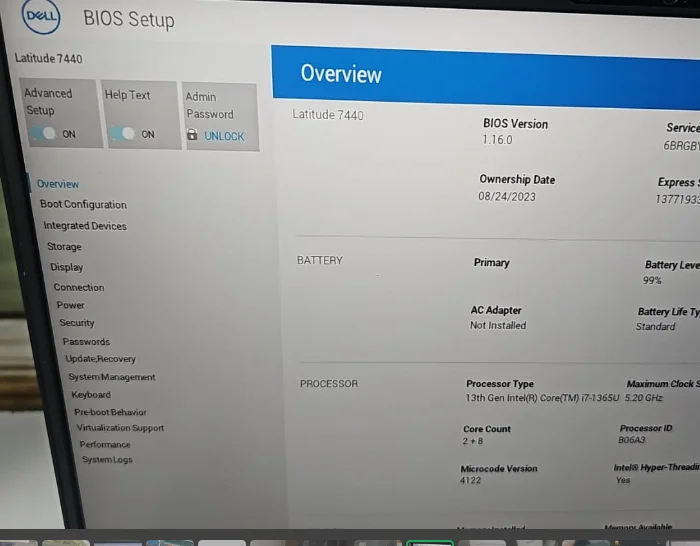Open the Keyboard section
Image resolution: width=700 pixels, height=546 pixels.
91,395
